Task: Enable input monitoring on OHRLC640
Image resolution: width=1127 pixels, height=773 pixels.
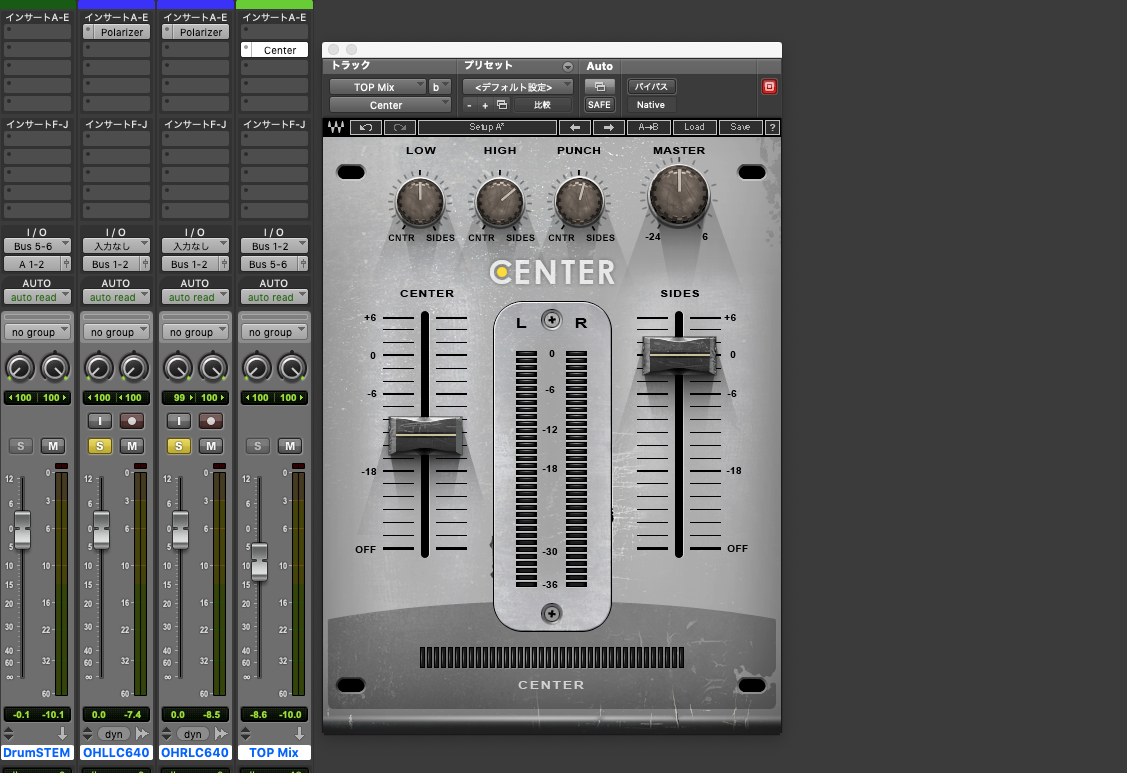Action: tap(179, 421)
